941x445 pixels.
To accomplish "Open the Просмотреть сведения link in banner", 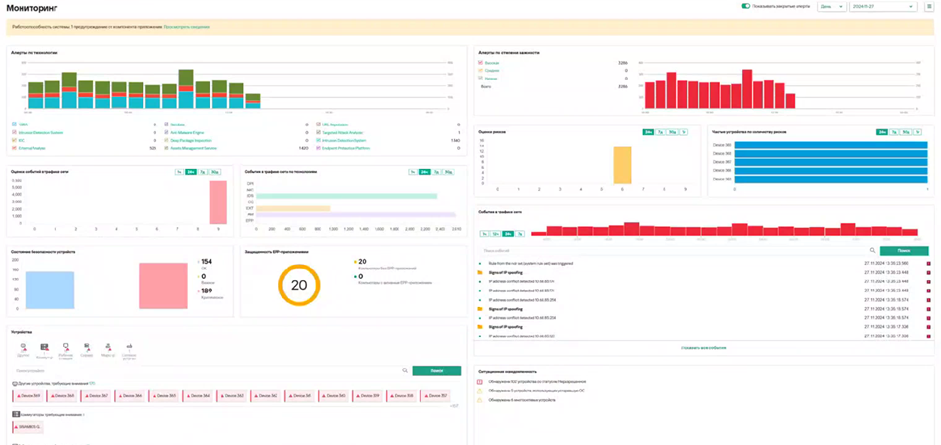I will point(187,27).
